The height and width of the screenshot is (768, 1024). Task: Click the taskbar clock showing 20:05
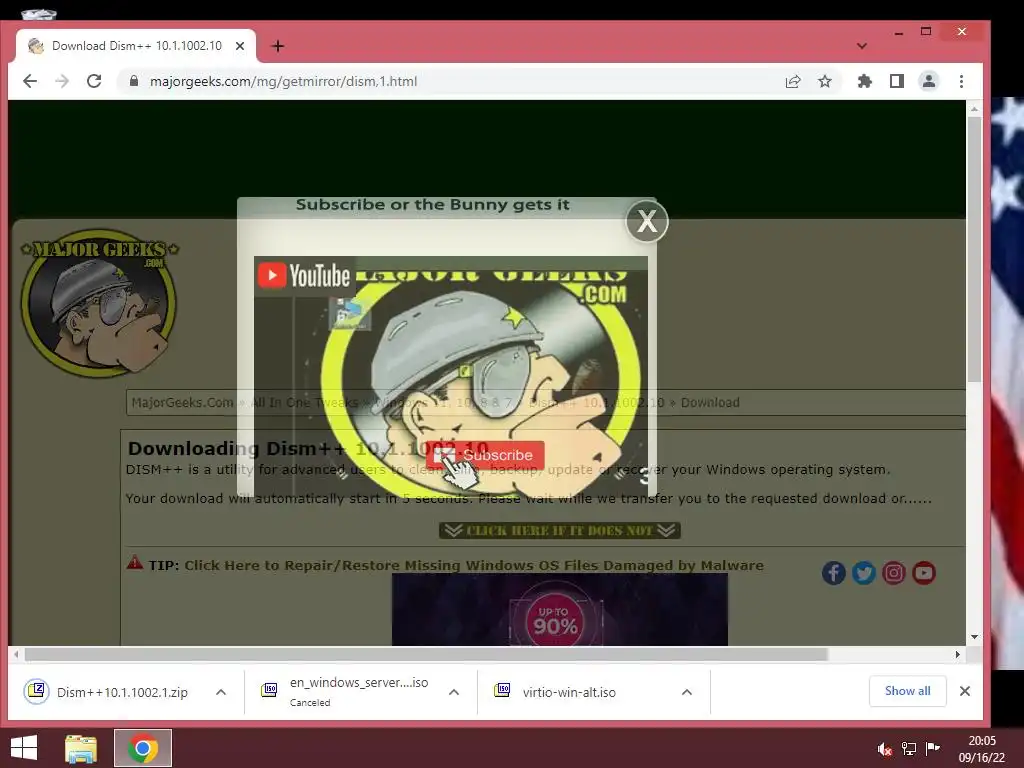(982, 748)
